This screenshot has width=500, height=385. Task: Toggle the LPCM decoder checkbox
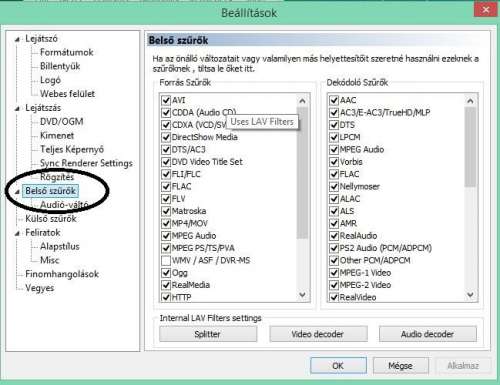point(334,137)
